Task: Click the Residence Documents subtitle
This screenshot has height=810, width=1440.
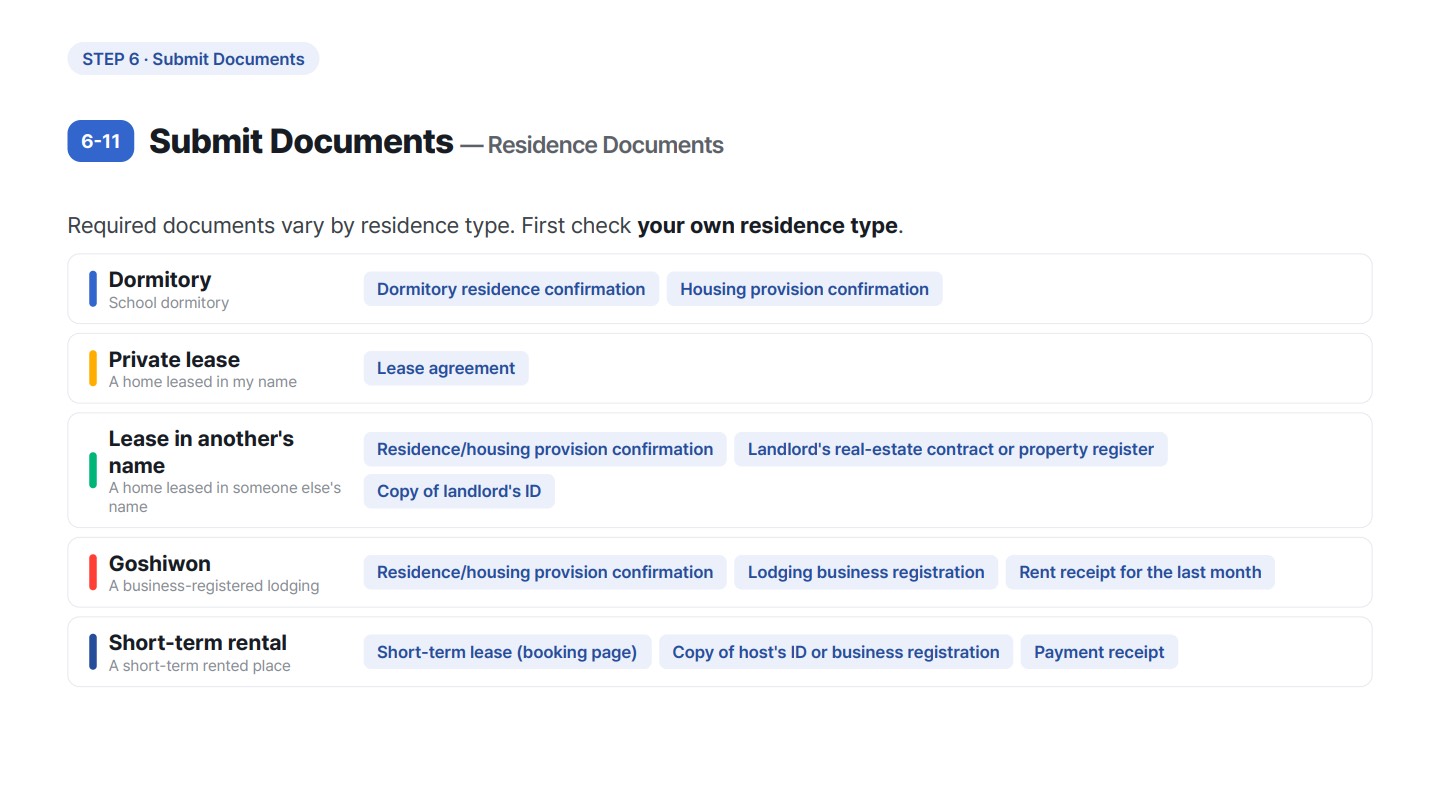Action: [605, 145]
